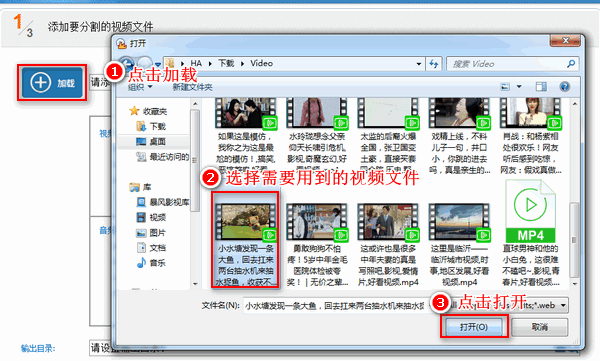Select the video 太监的后裔火爆全国
This screenshot has width=600, height=361.
[388, 136]
